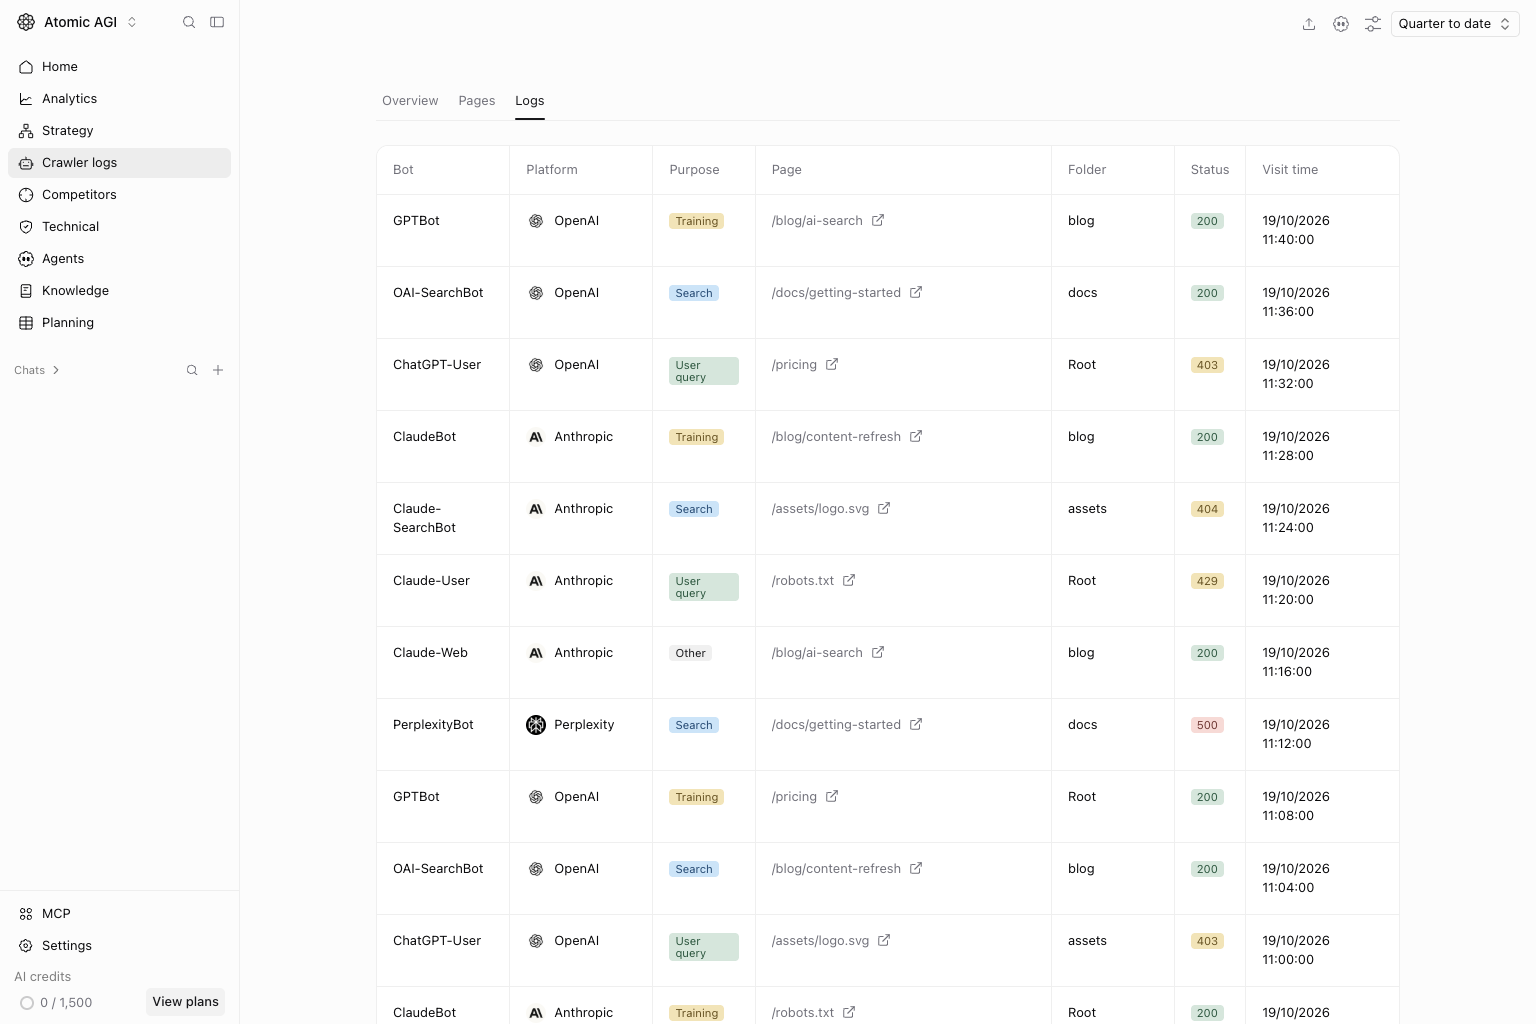Image resolution: width=1536 pixels, height=1024 pixels.
Task: Click the Atomic AGI logo icon
Action: tap(26, 22)
